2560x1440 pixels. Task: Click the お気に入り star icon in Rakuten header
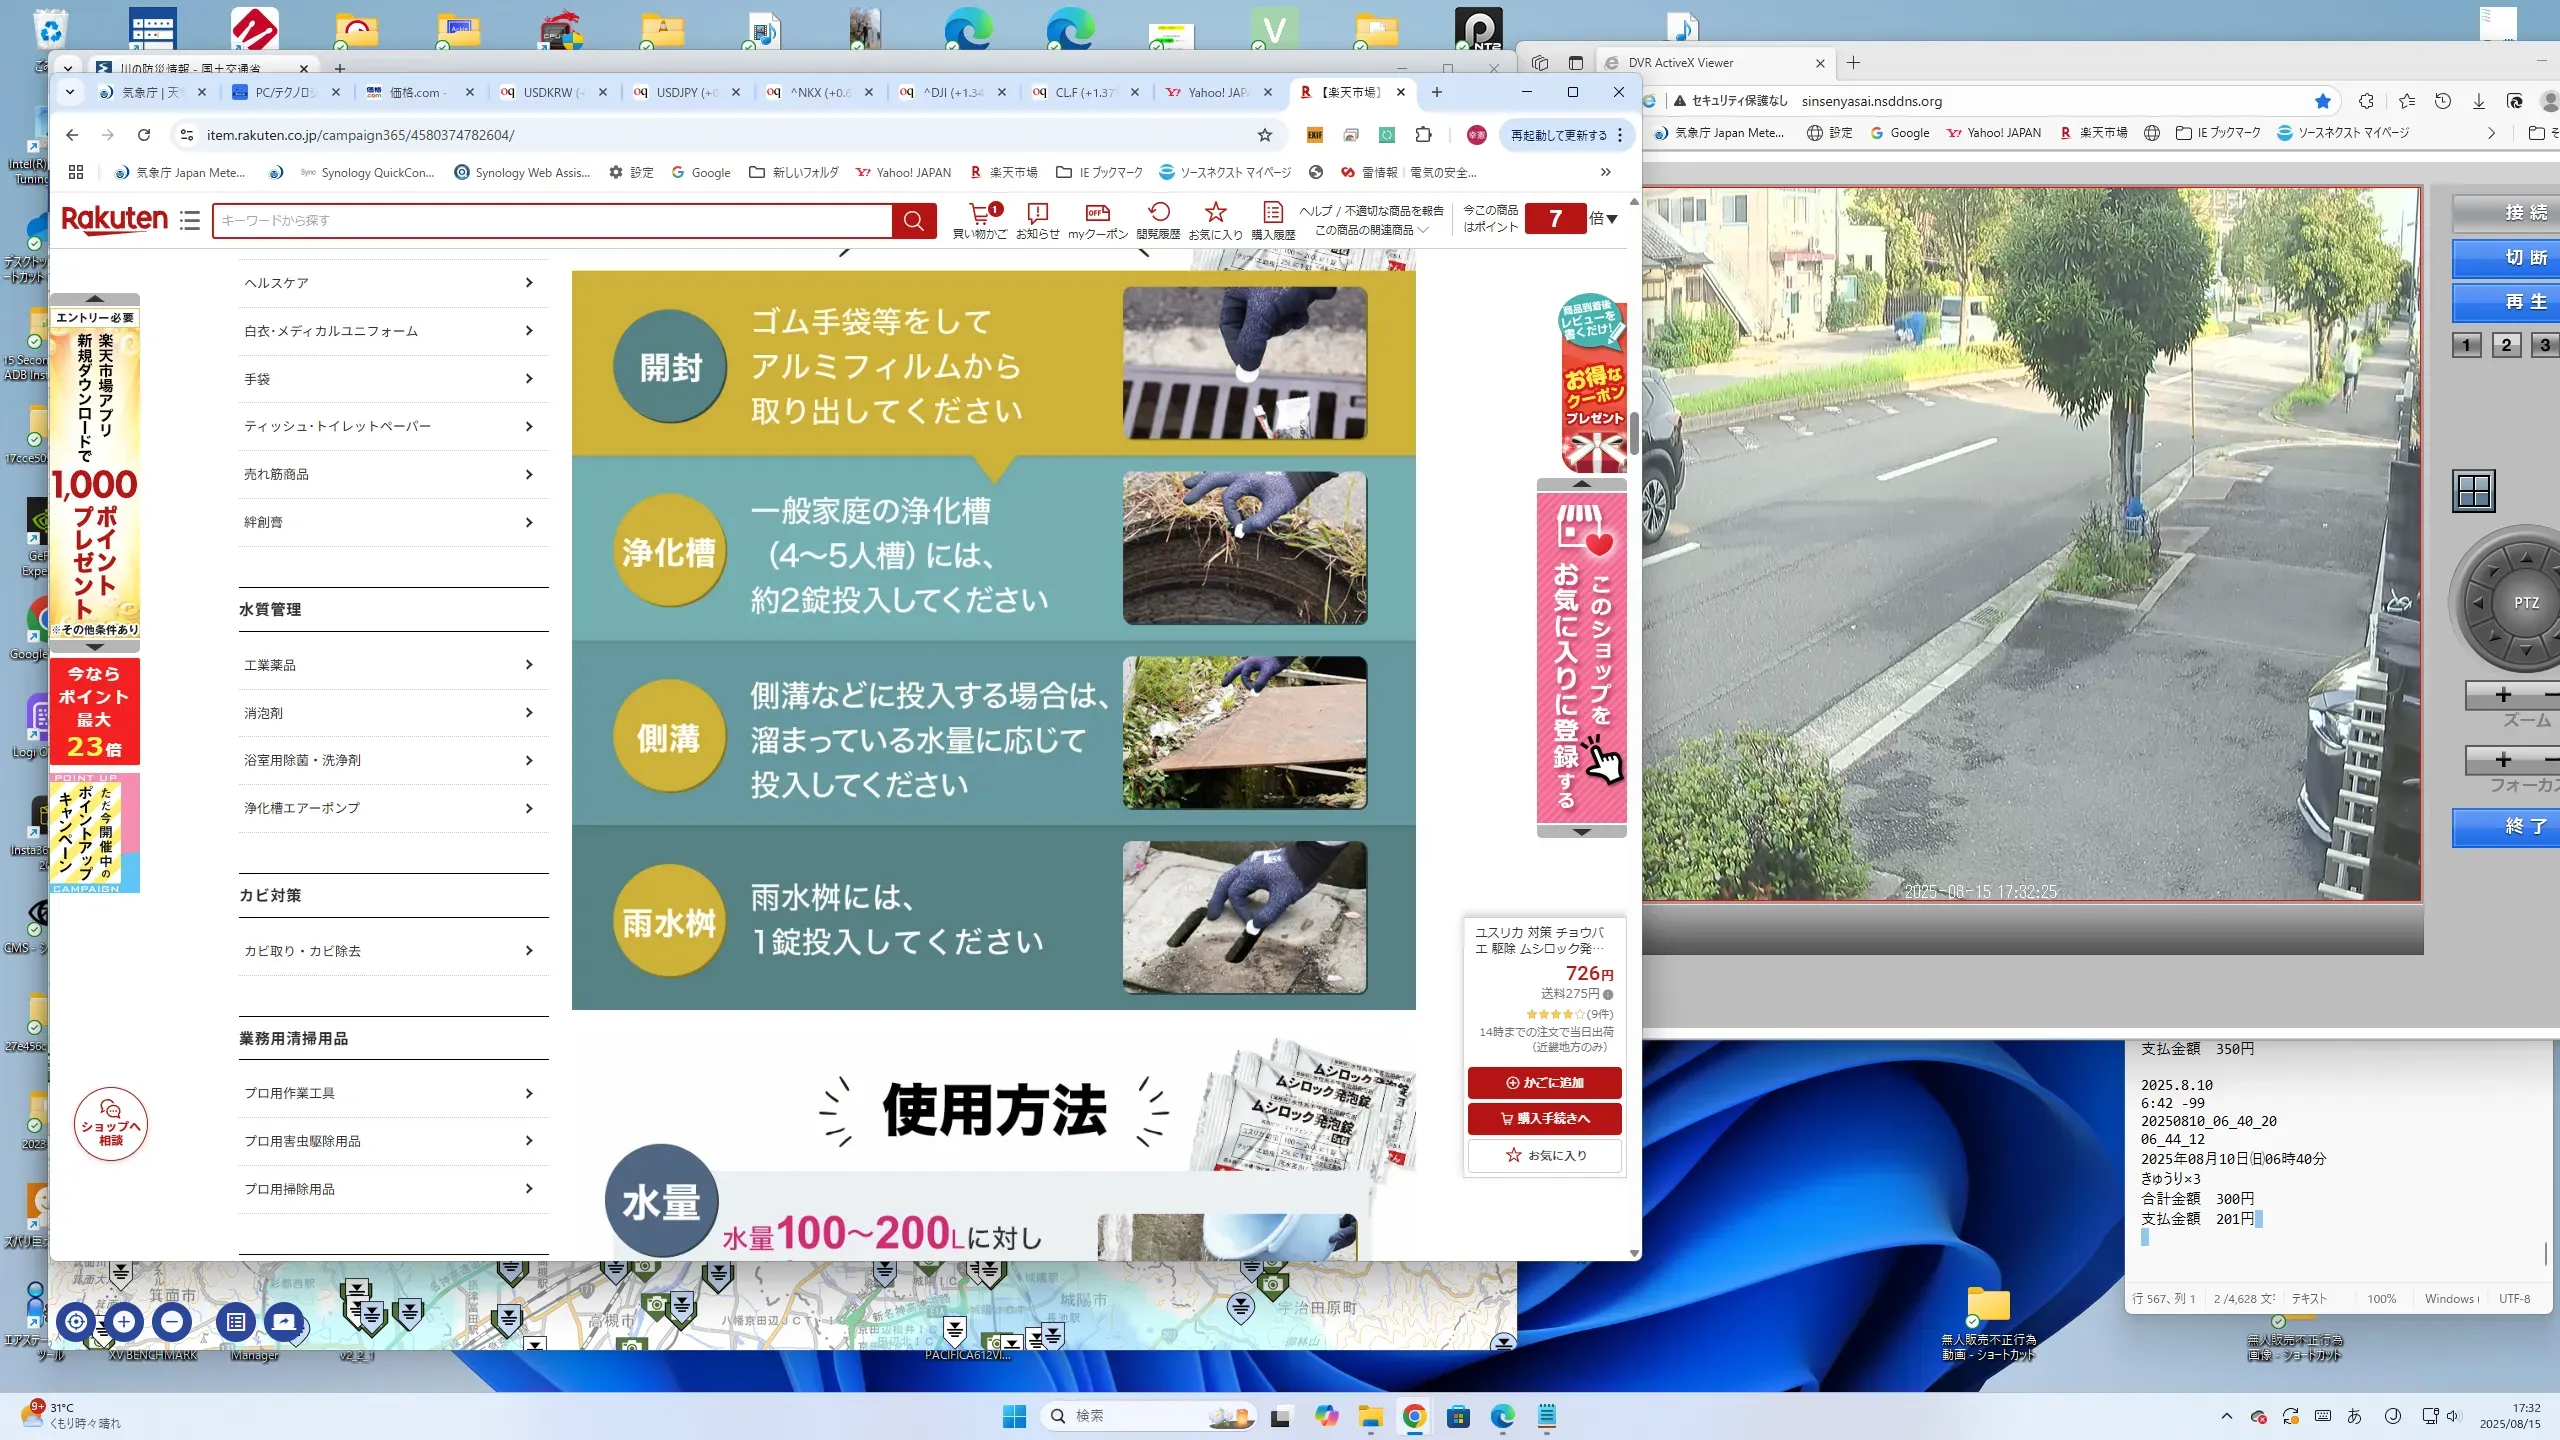pos(1215,214)
